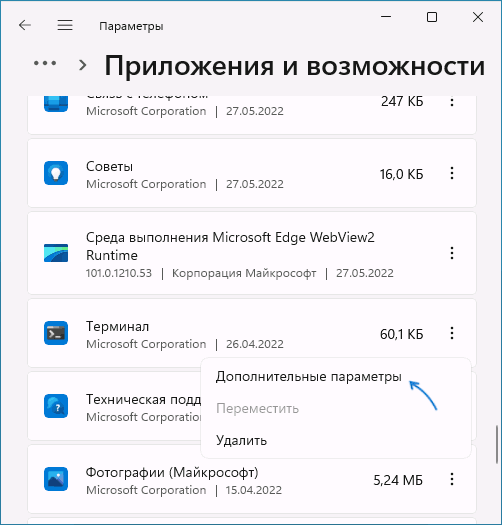Click the phone link app icon
Screen dimensions: 502x525
point(56,103)
